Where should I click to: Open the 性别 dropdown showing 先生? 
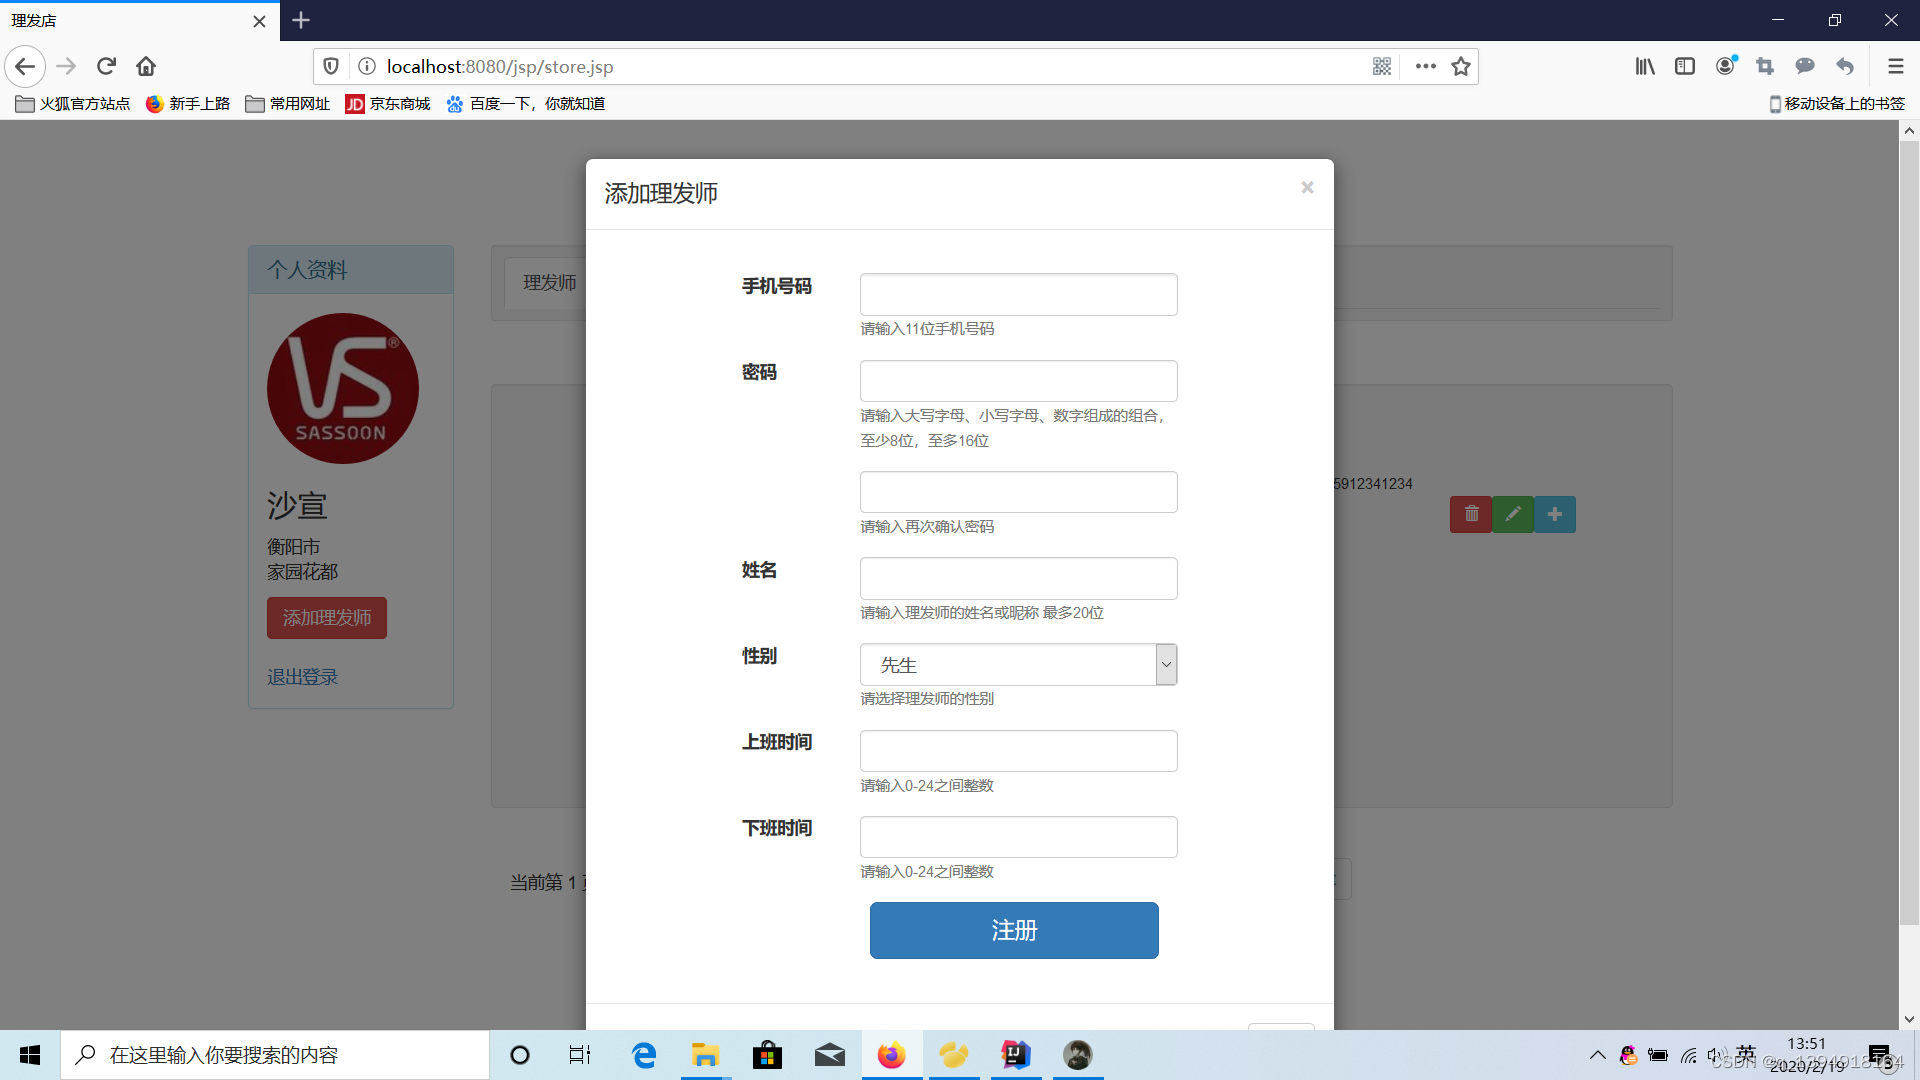(x=1018, y=665)
